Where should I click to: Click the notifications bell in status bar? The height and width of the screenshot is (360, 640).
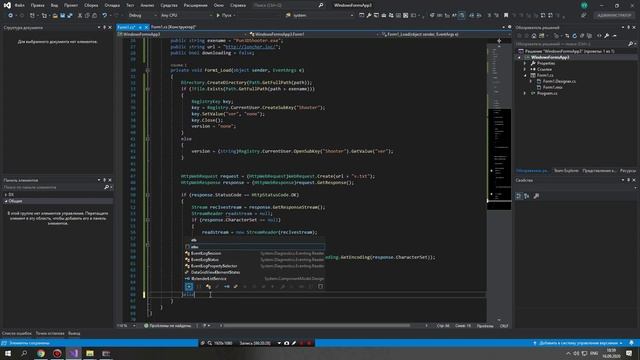pos(631,343)
